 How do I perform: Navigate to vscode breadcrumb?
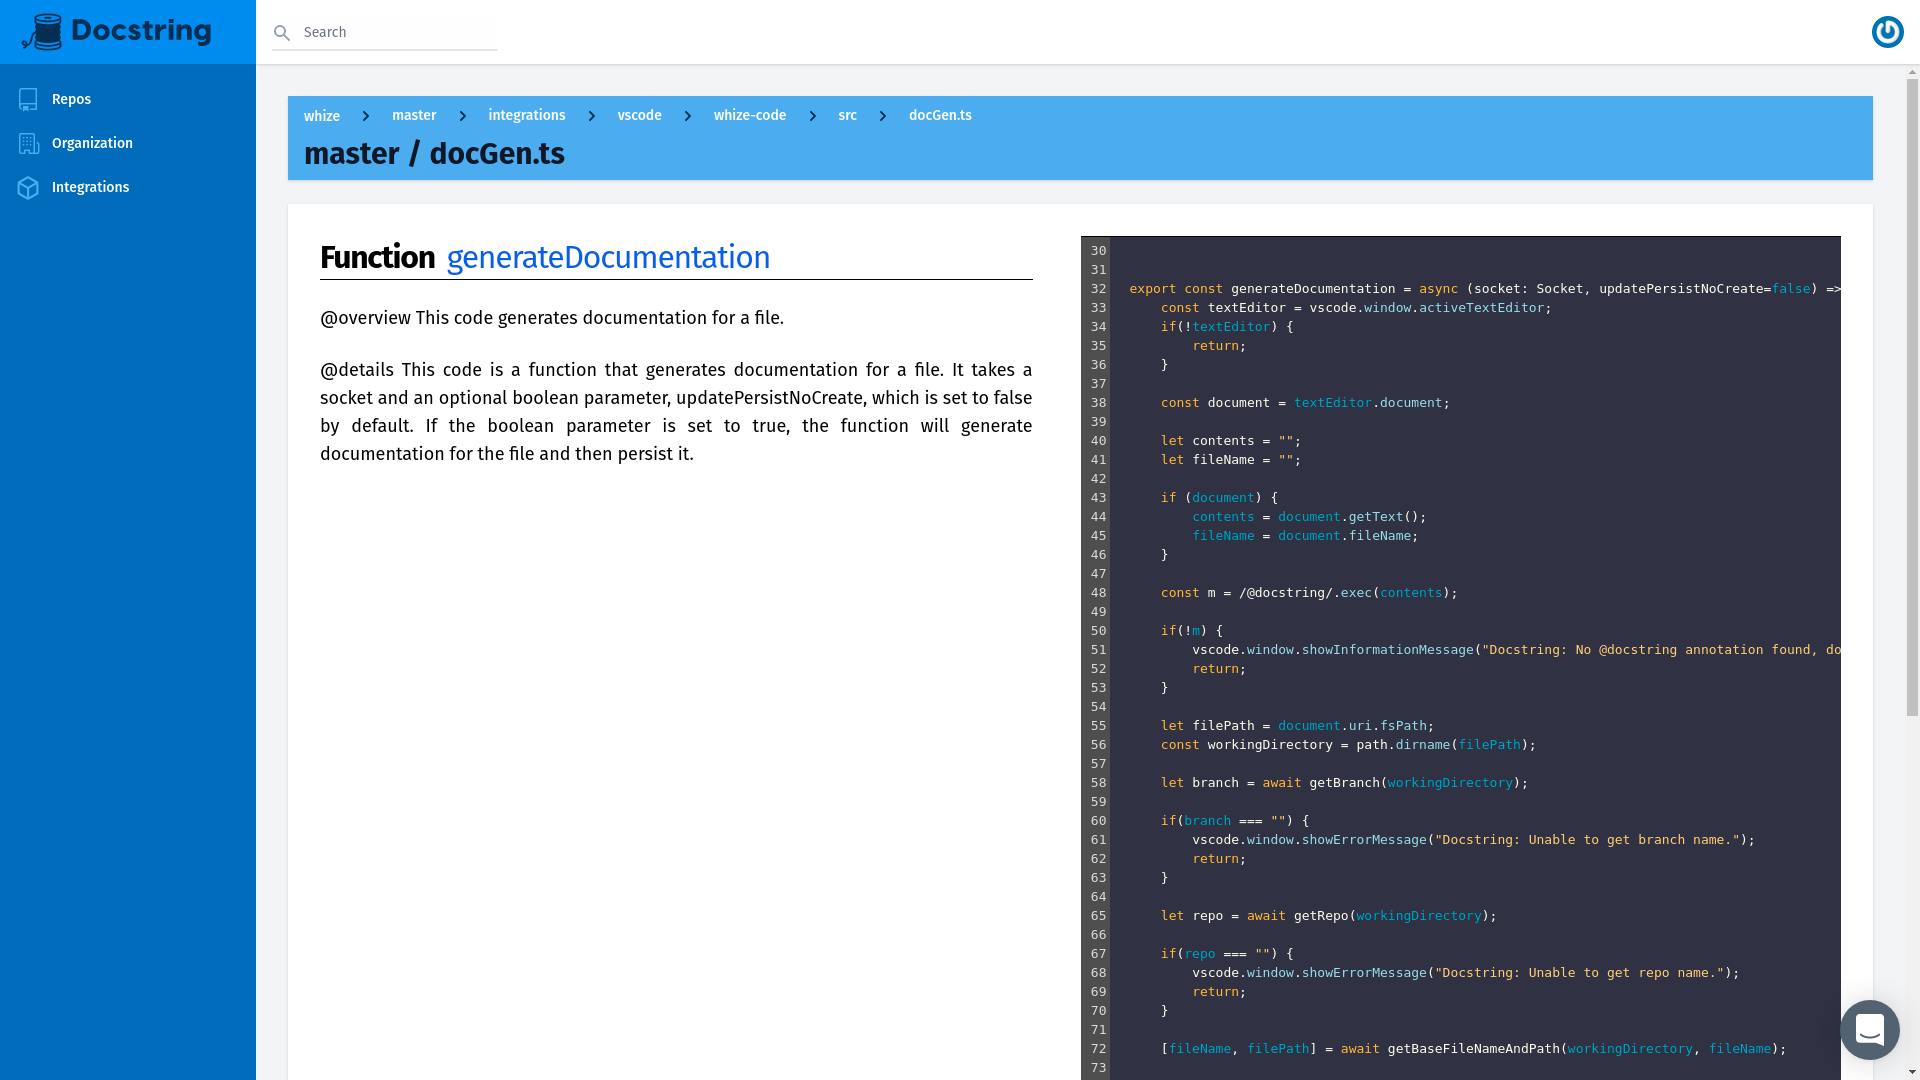[x=639, y=115]
